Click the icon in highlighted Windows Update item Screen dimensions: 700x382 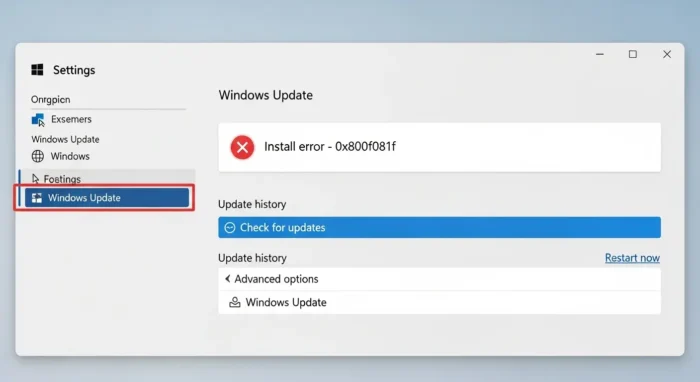pos(37,198)
